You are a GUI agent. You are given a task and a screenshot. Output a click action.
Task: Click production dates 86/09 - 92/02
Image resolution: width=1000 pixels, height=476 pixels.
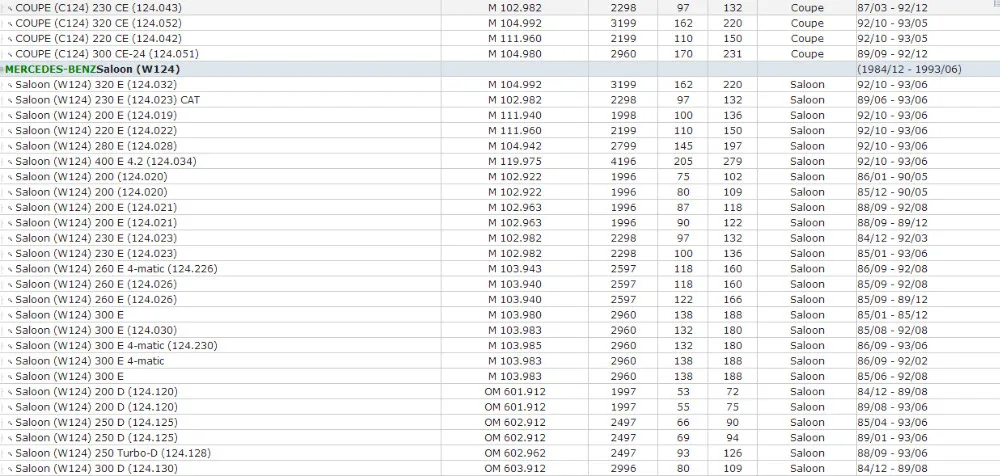pyautogui.click(x=892, y=361)
